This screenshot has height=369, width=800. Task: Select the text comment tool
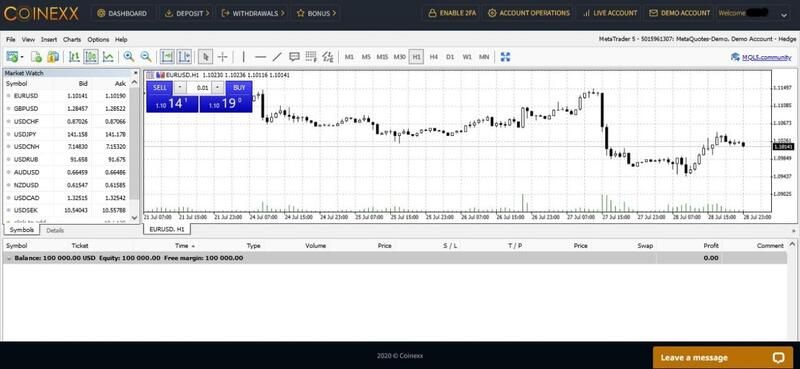coord(294,57)
